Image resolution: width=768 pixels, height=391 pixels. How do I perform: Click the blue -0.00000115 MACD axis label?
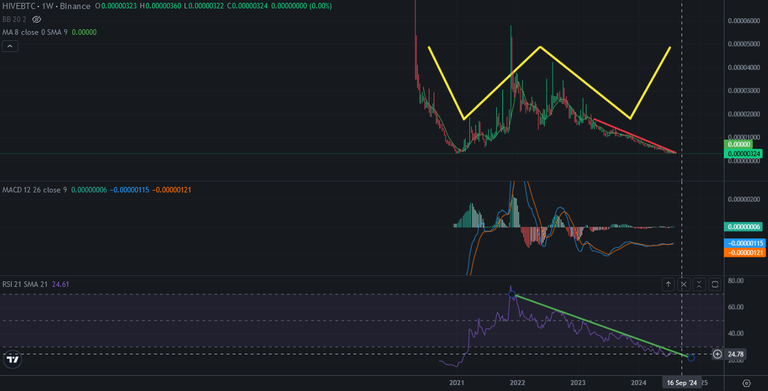tap(744, 243)
